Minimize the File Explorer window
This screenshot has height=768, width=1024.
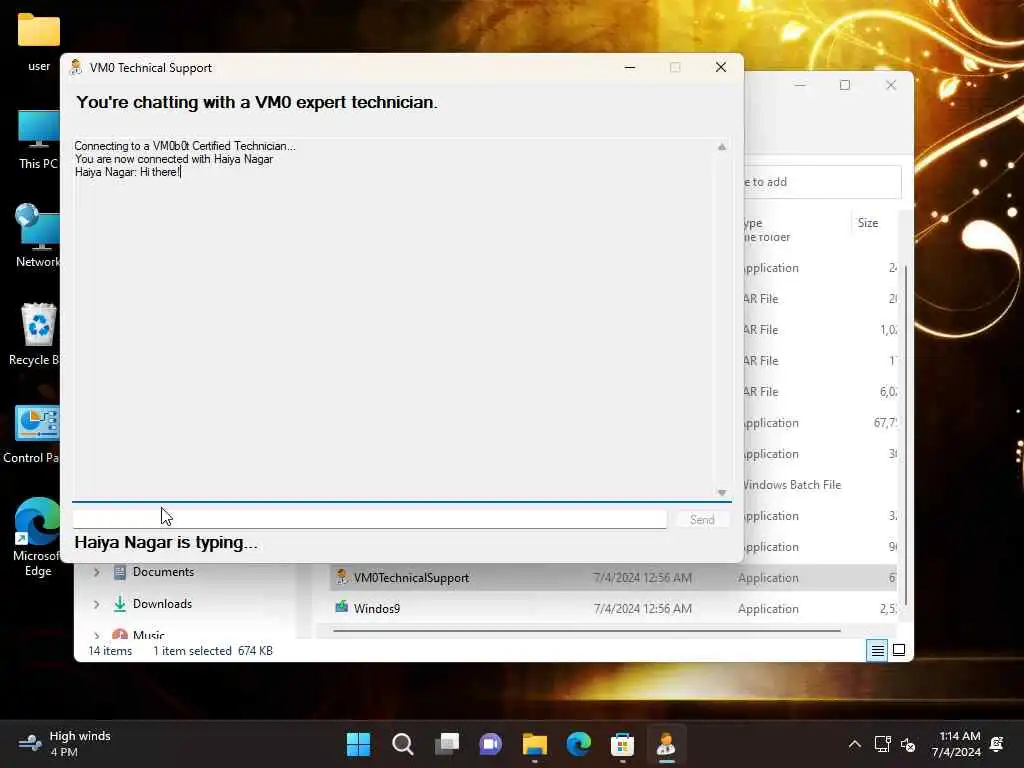click(x=800, y=85)
